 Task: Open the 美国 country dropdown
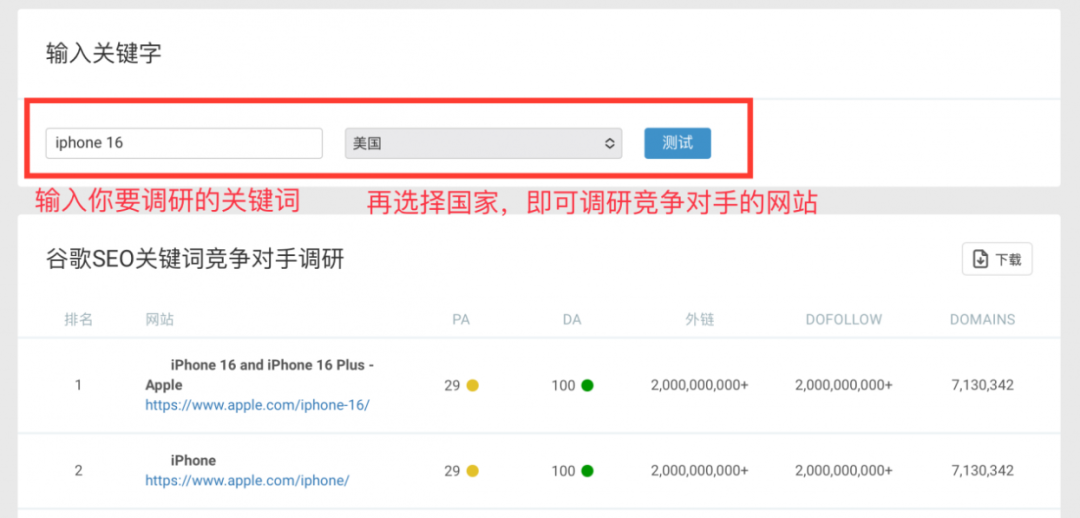point(483,143)
